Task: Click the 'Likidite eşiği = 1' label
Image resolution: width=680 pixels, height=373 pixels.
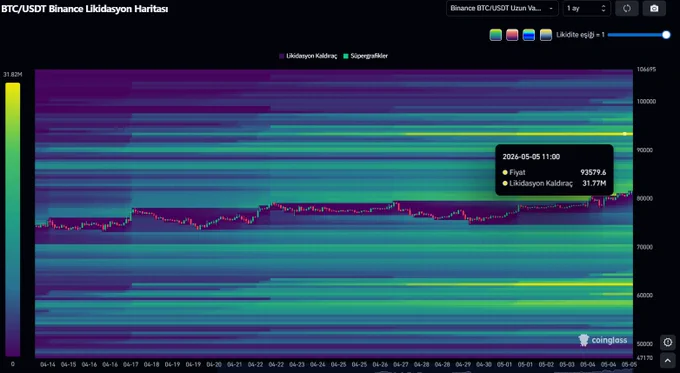Action: tap(580, 35)
